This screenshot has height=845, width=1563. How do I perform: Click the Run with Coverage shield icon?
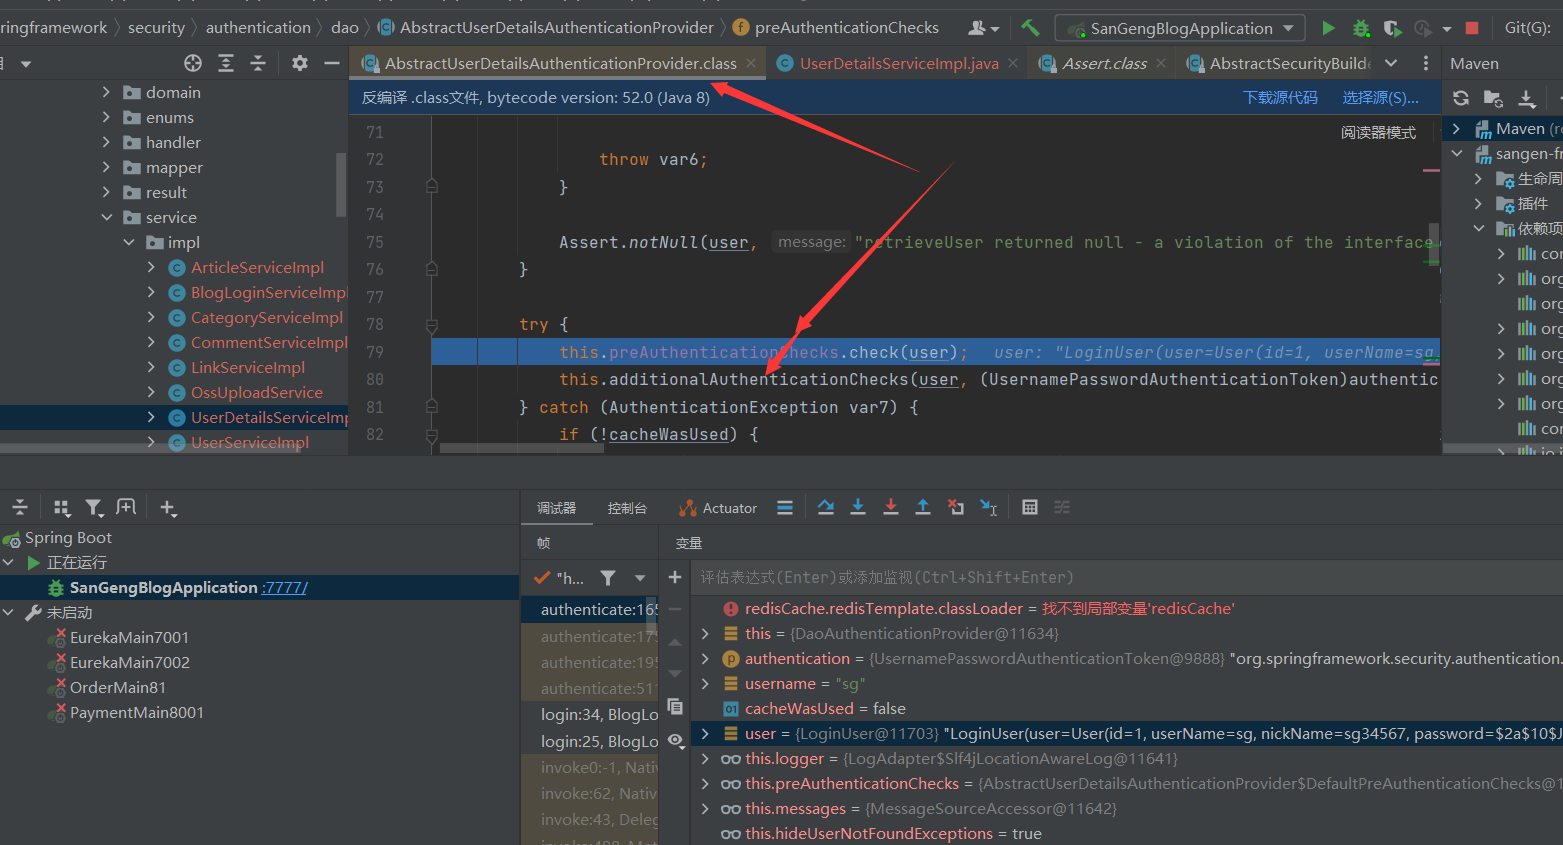(x=1391, y=28)
